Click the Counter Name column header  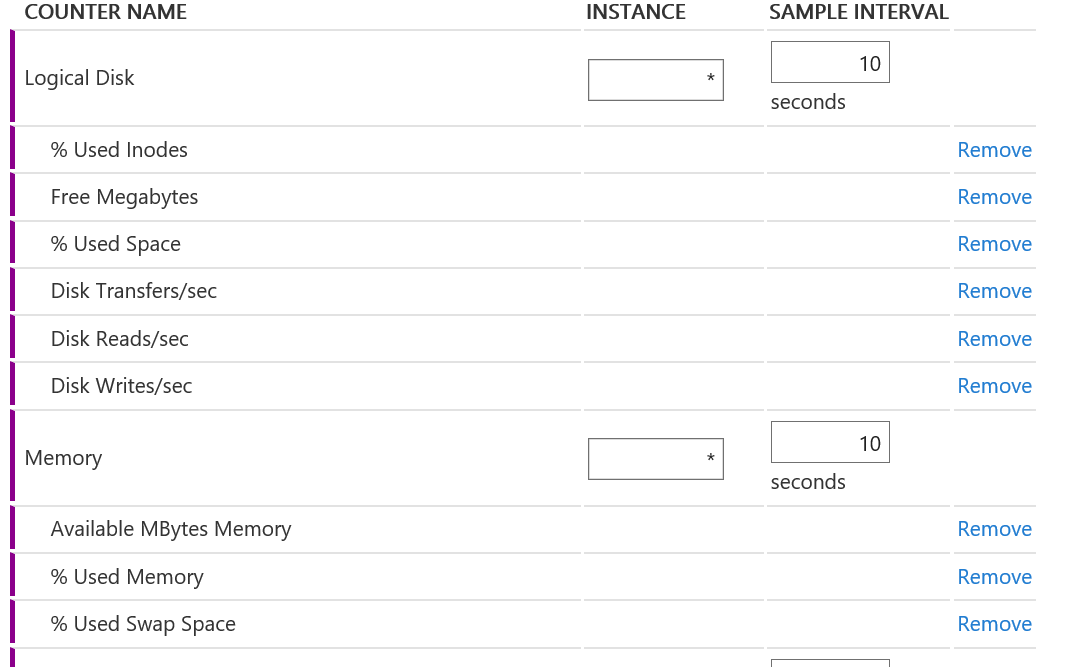pyautogui.click(x=105, y=12)
